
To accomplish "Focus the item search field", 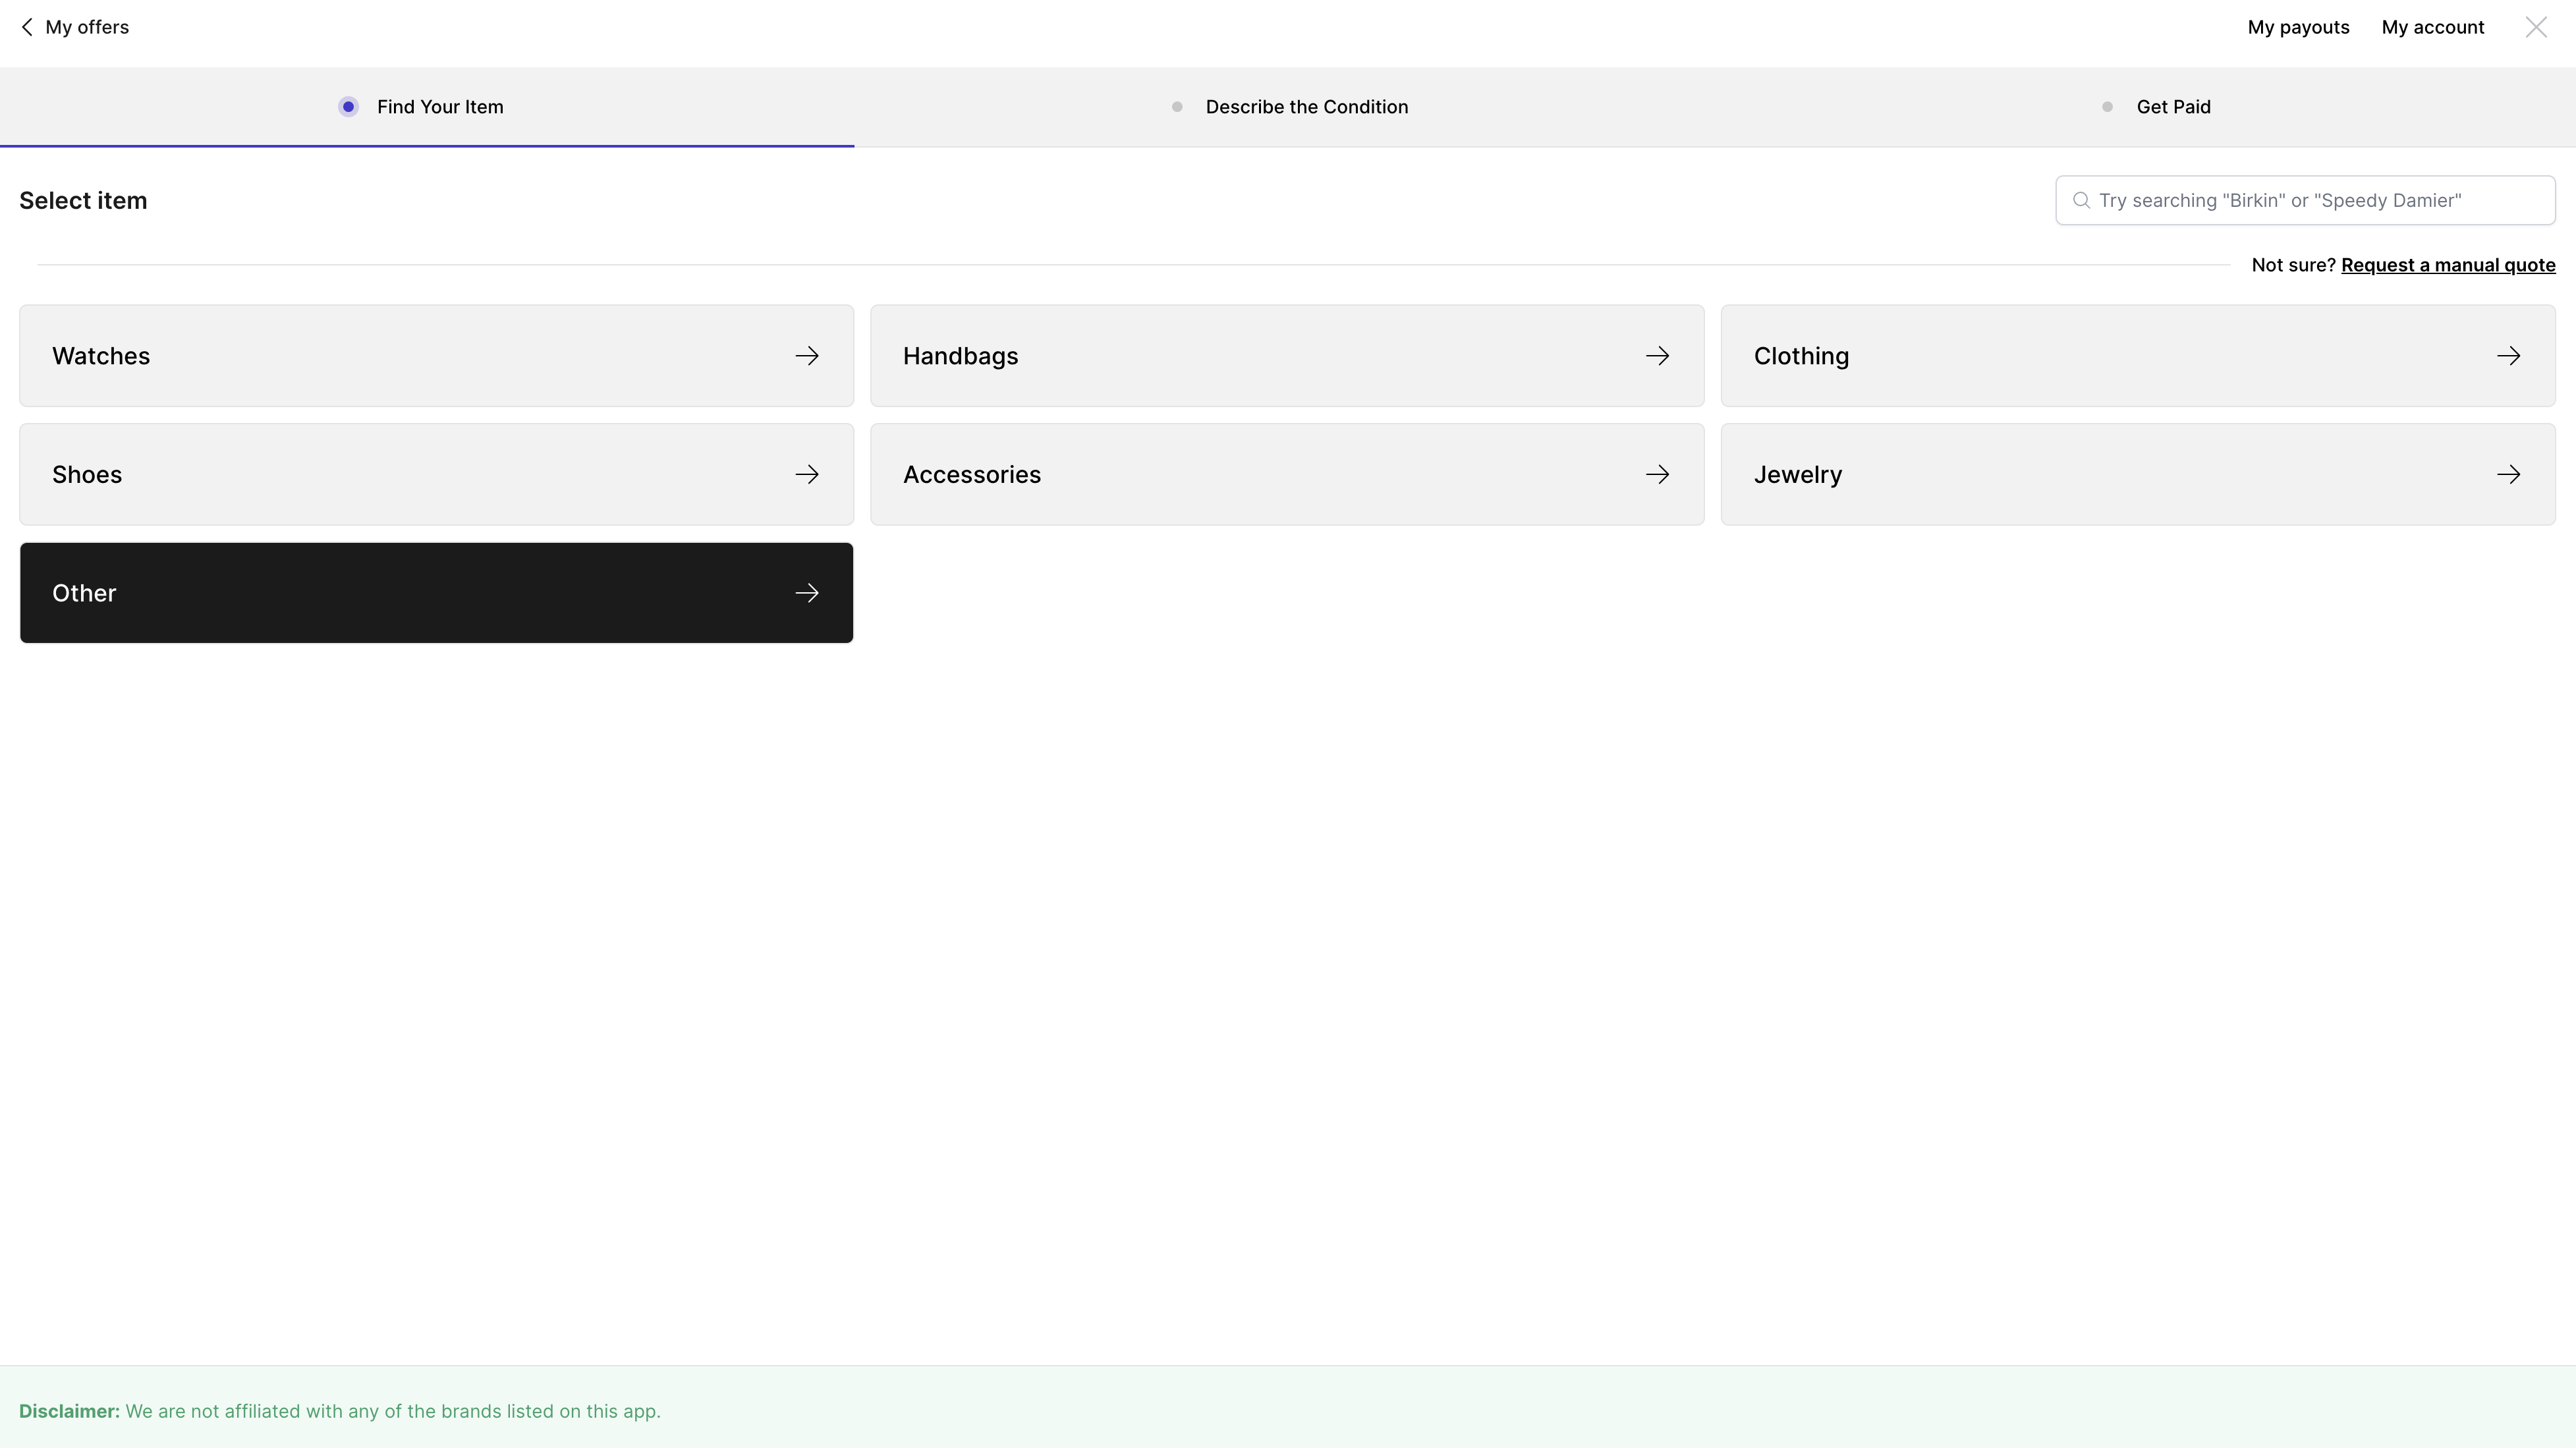I will (x=2305, y=200).
